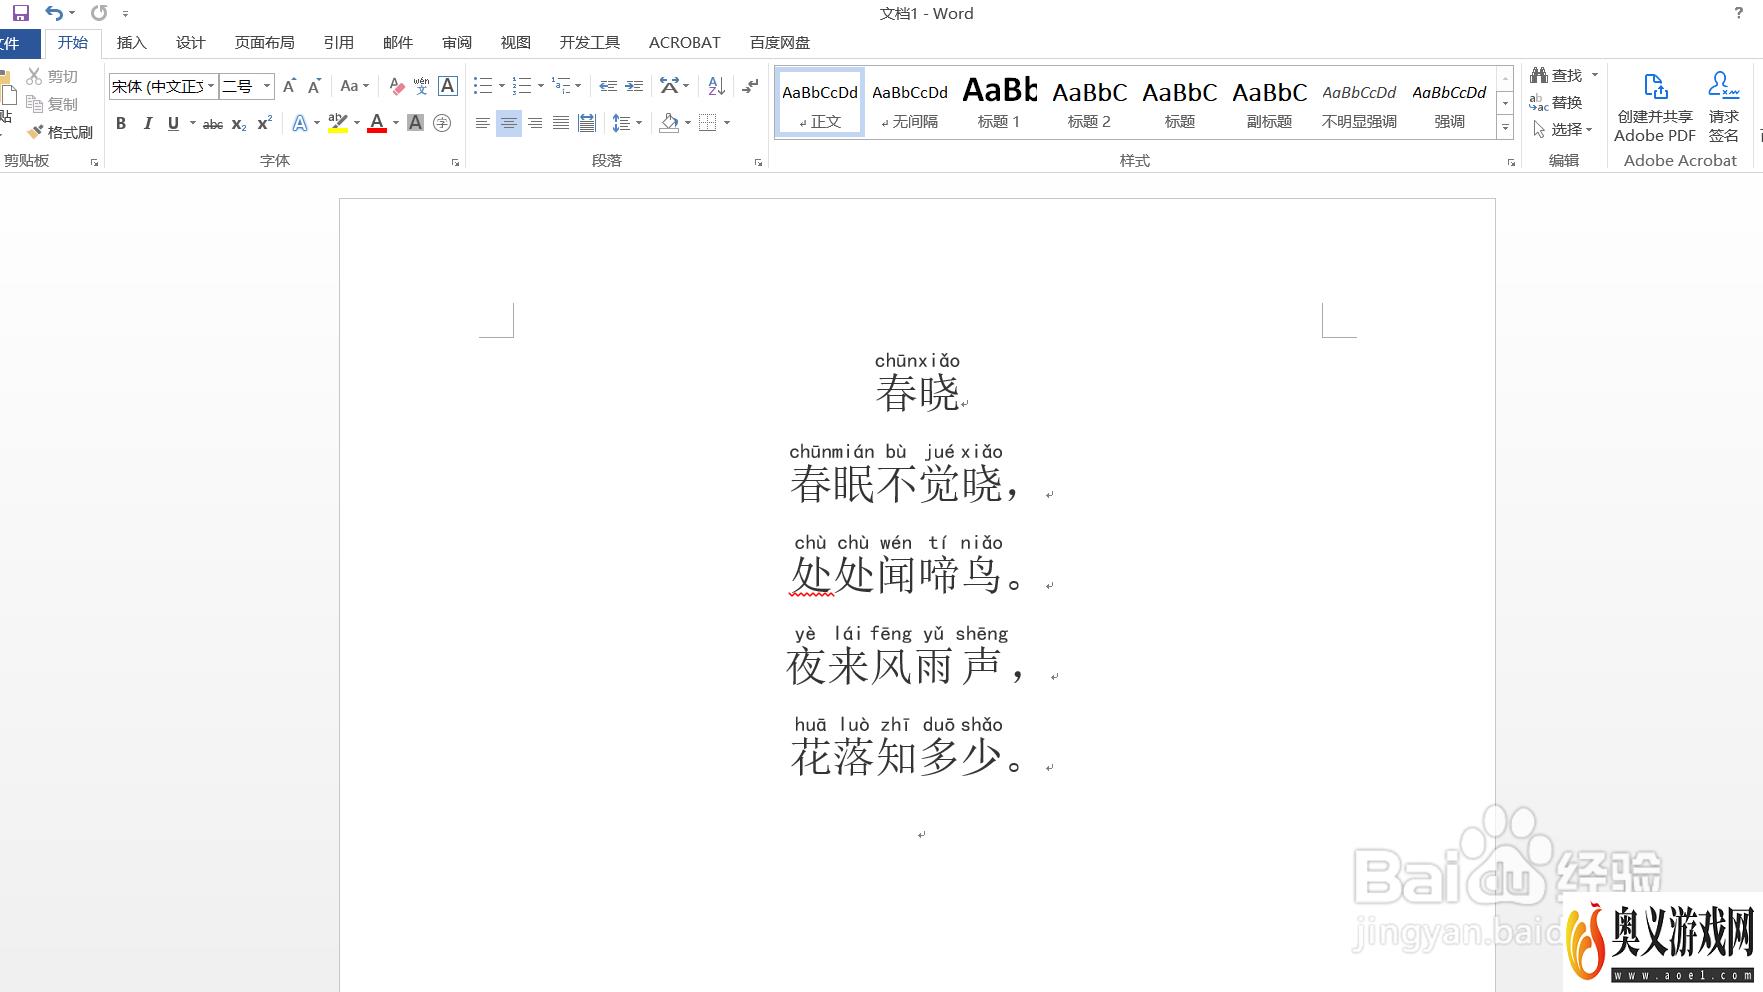
Task: Open the Phonetic Guide (wén) tool
Action: pyautogui.click(x=421, y=86)
